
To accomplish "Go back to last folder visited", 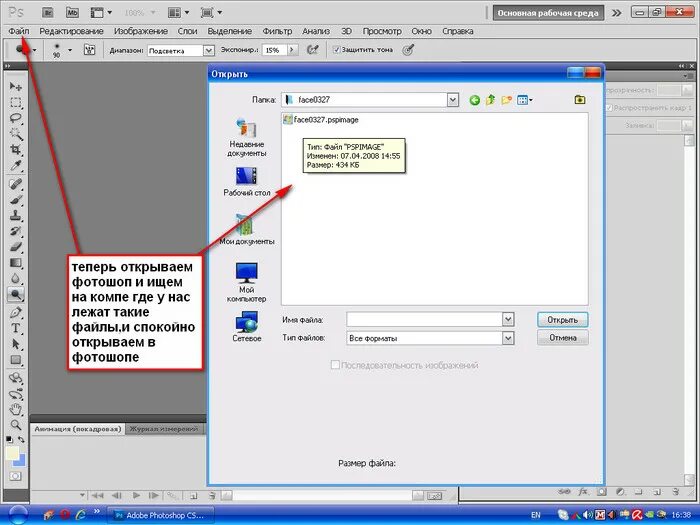I will [475, 100].
